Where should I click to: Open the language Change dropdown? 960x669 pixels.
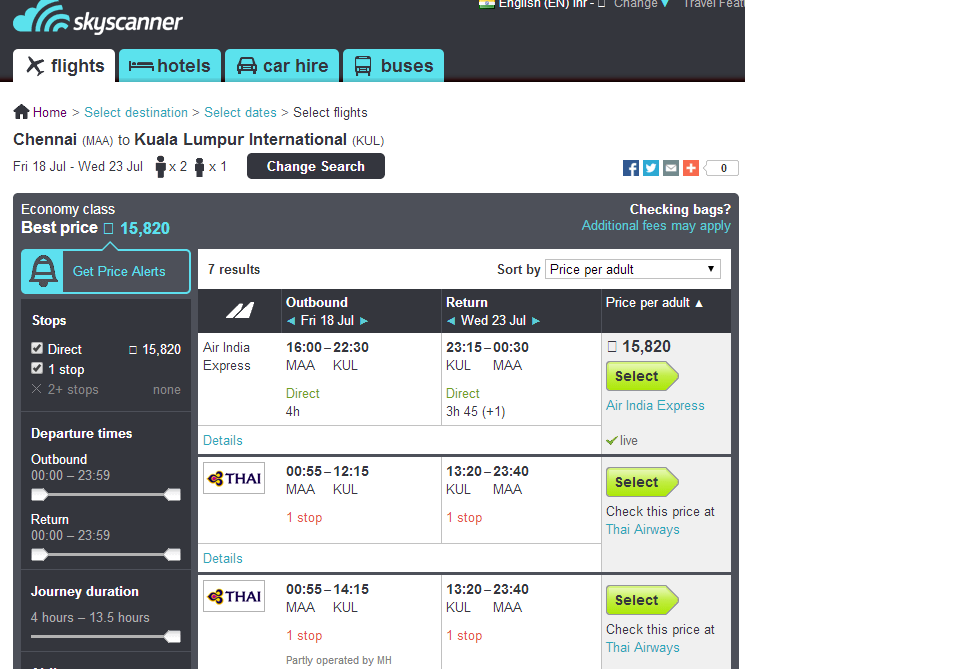(641, 4)
